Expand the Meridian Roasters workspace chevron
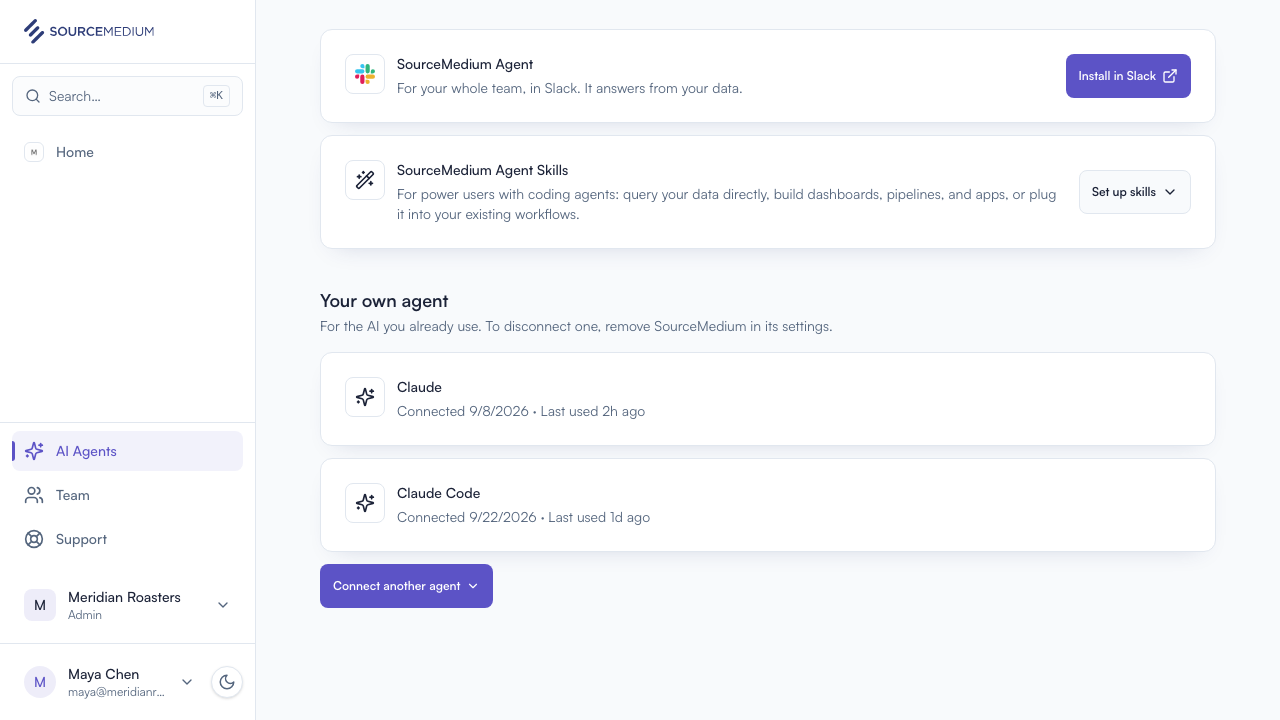The width and height of the screenshot is (1280, 720). pyautogui.click(x=223, y=605)
